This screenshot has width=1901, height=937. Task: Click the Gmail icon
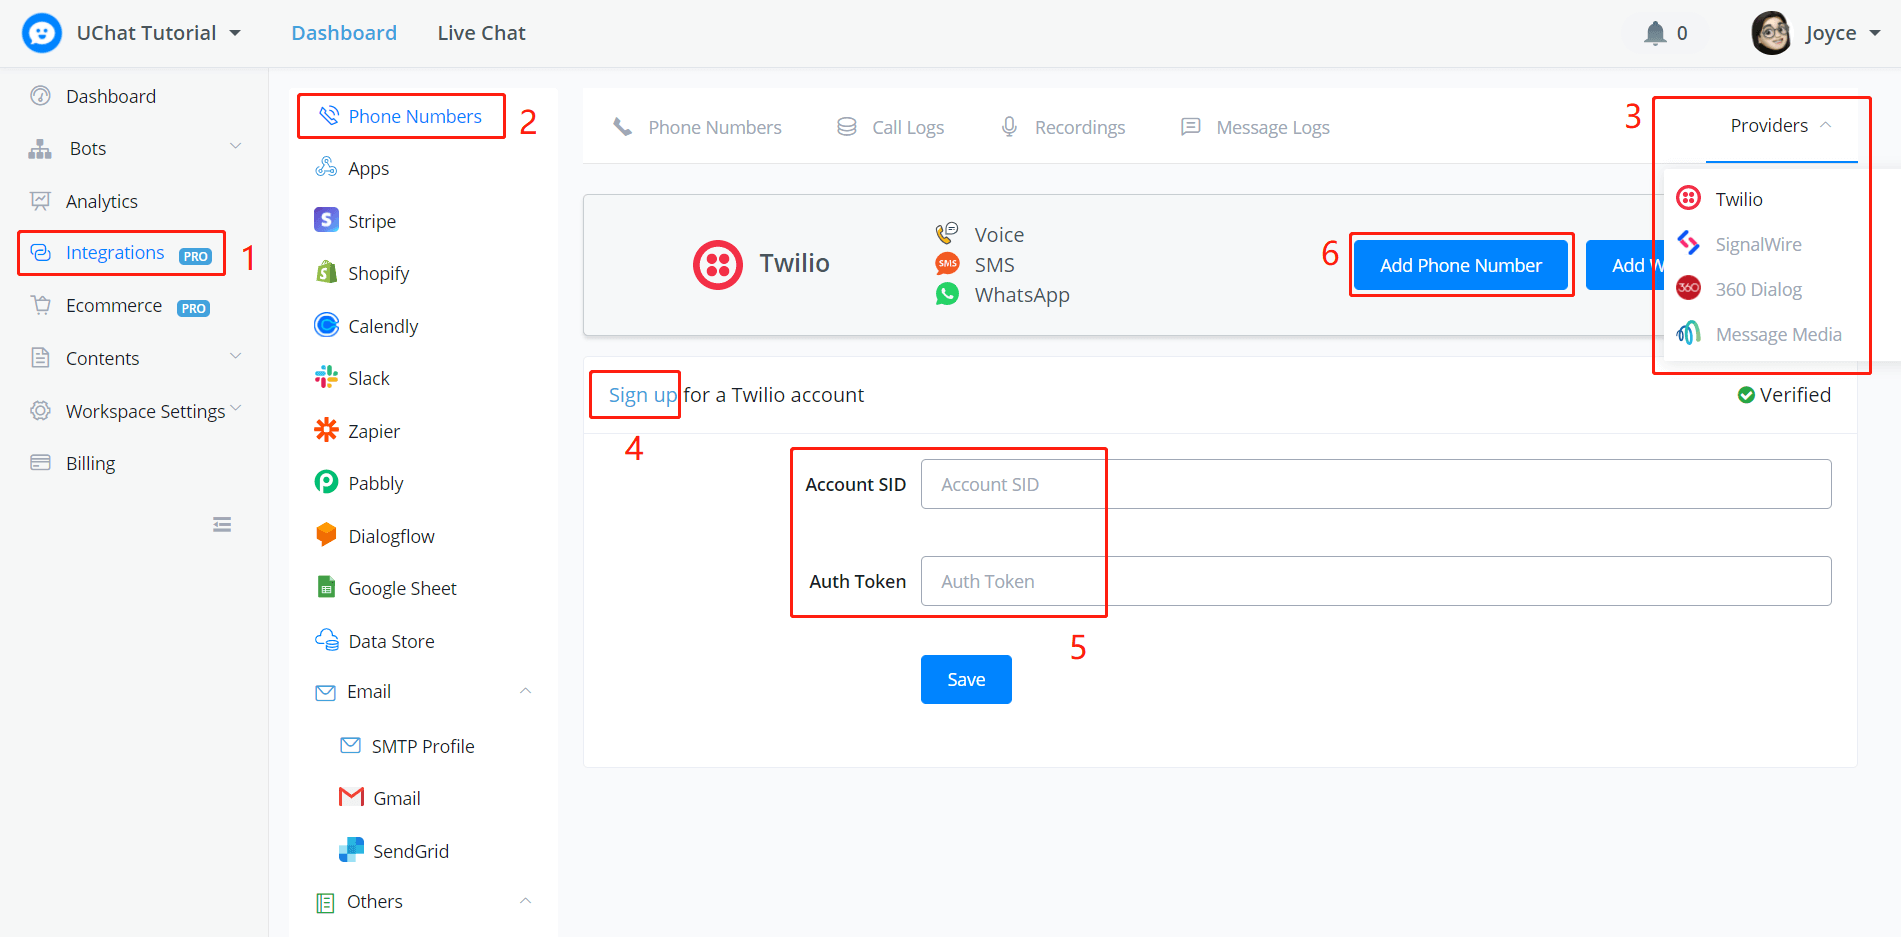click(351, 797)
